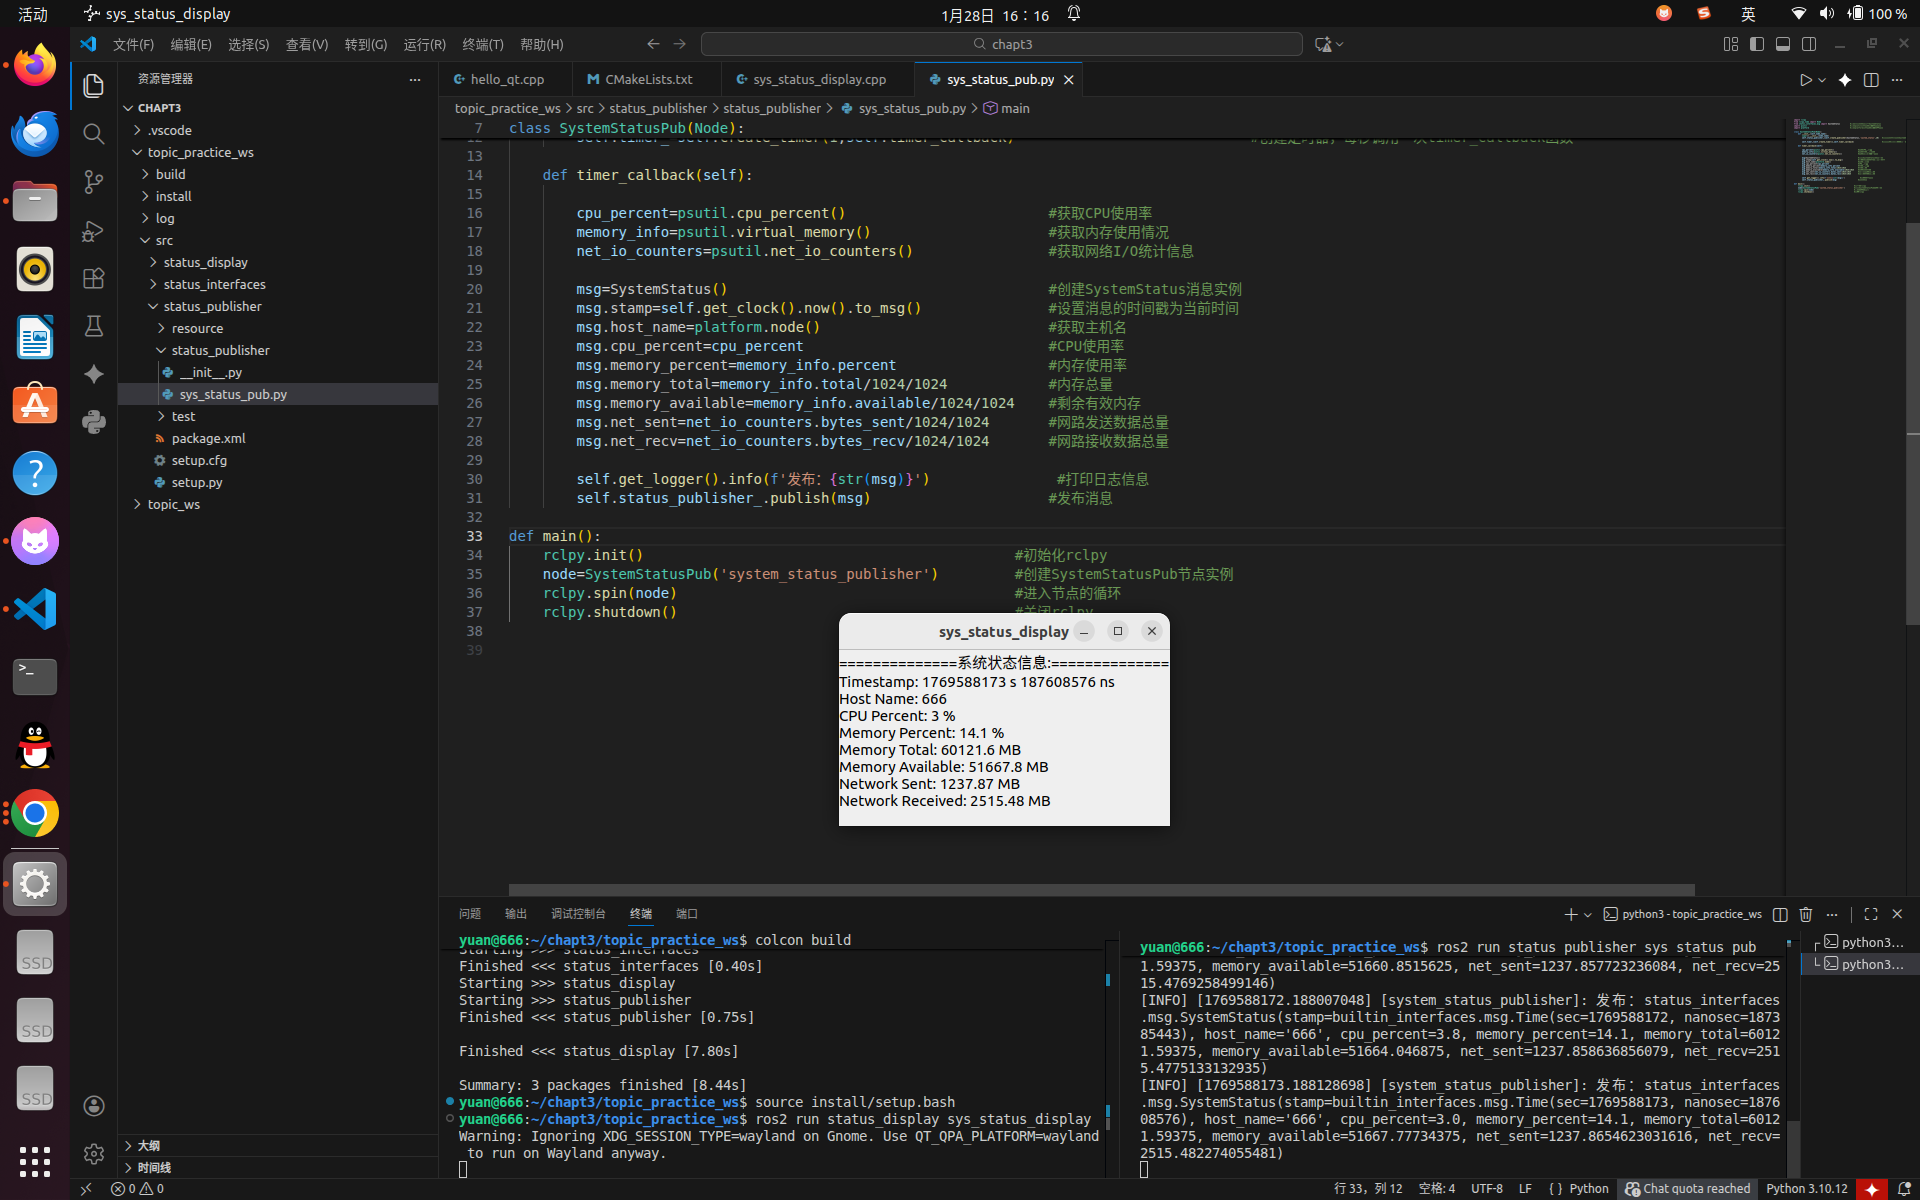Image resolution: width=1920 pixels, height=1200 pixels.
Task: Click errors and warnings count in status bar
Action: (x=138, y=1189)
